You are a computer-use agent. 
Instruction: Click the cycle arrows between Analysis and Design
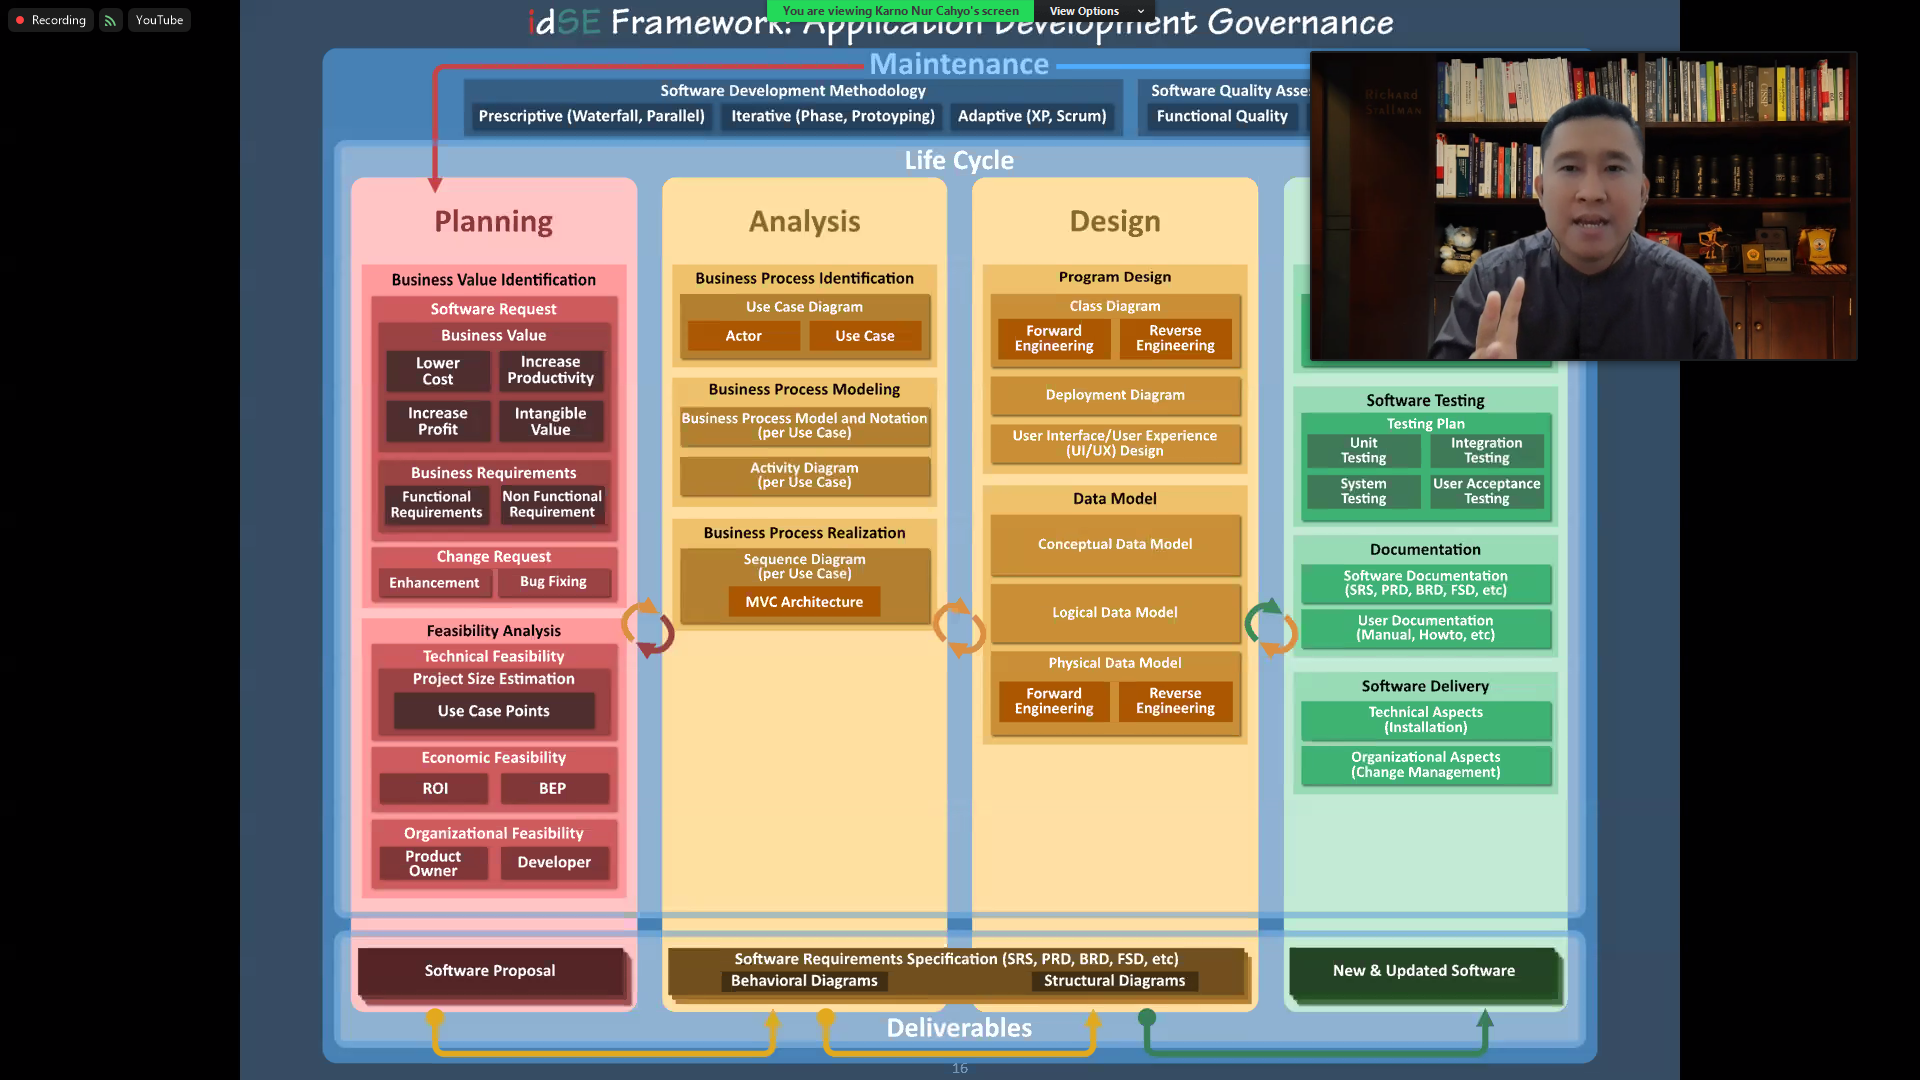959,628
